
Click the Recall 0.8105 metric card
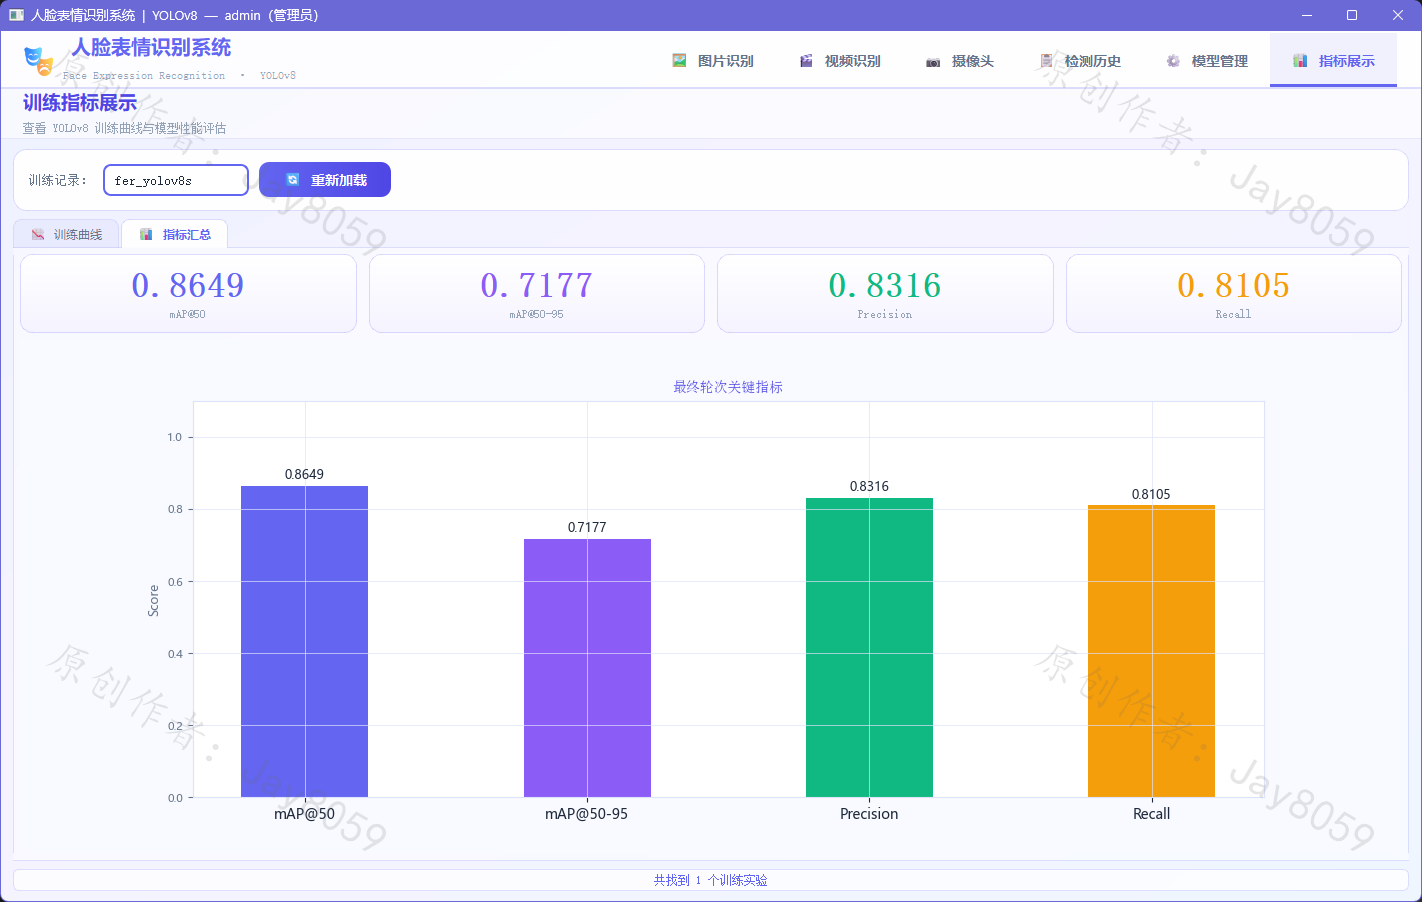pyautogui.click(x=1234, y=293)
